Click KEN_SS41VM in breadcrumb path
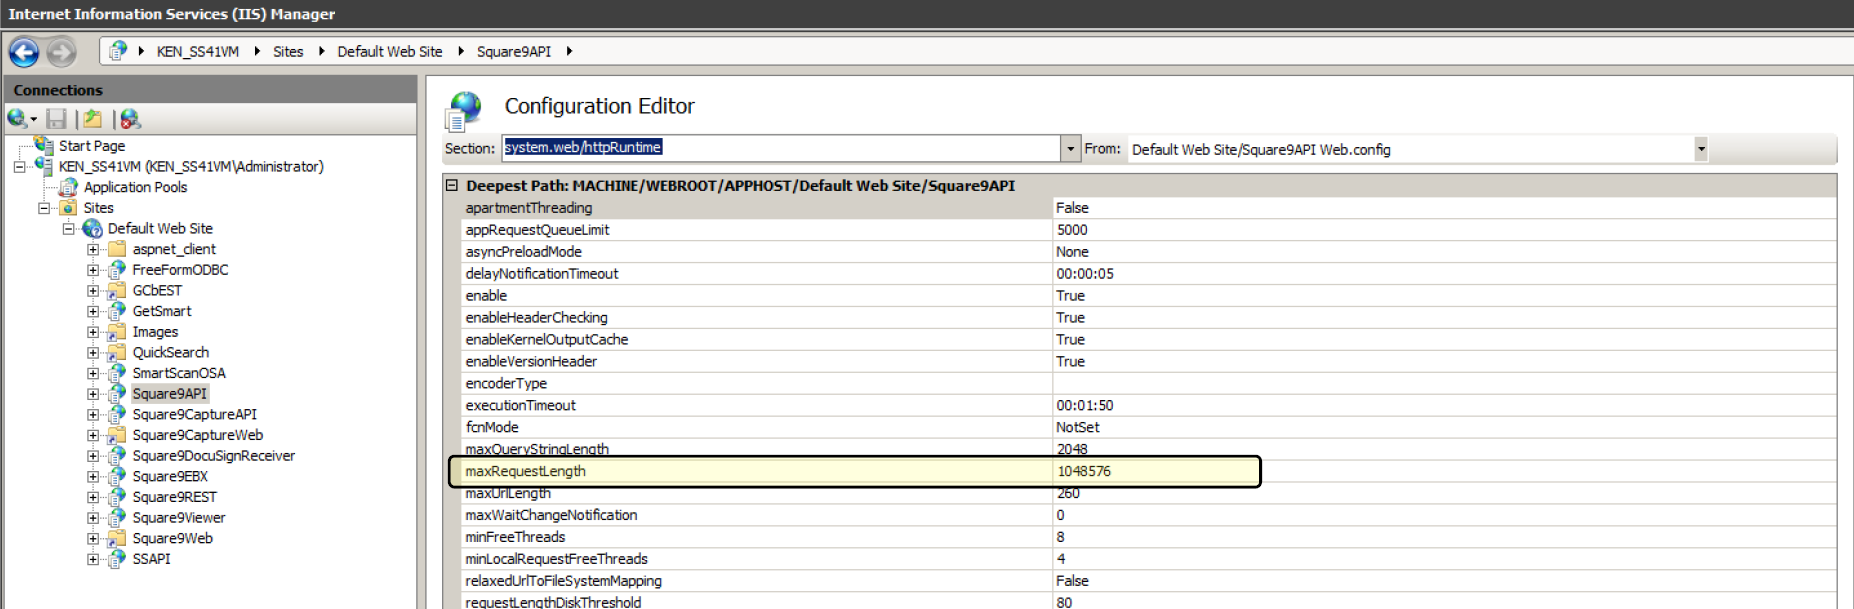1854x609 pixels. pyautogui.click(x=198, y=52)
